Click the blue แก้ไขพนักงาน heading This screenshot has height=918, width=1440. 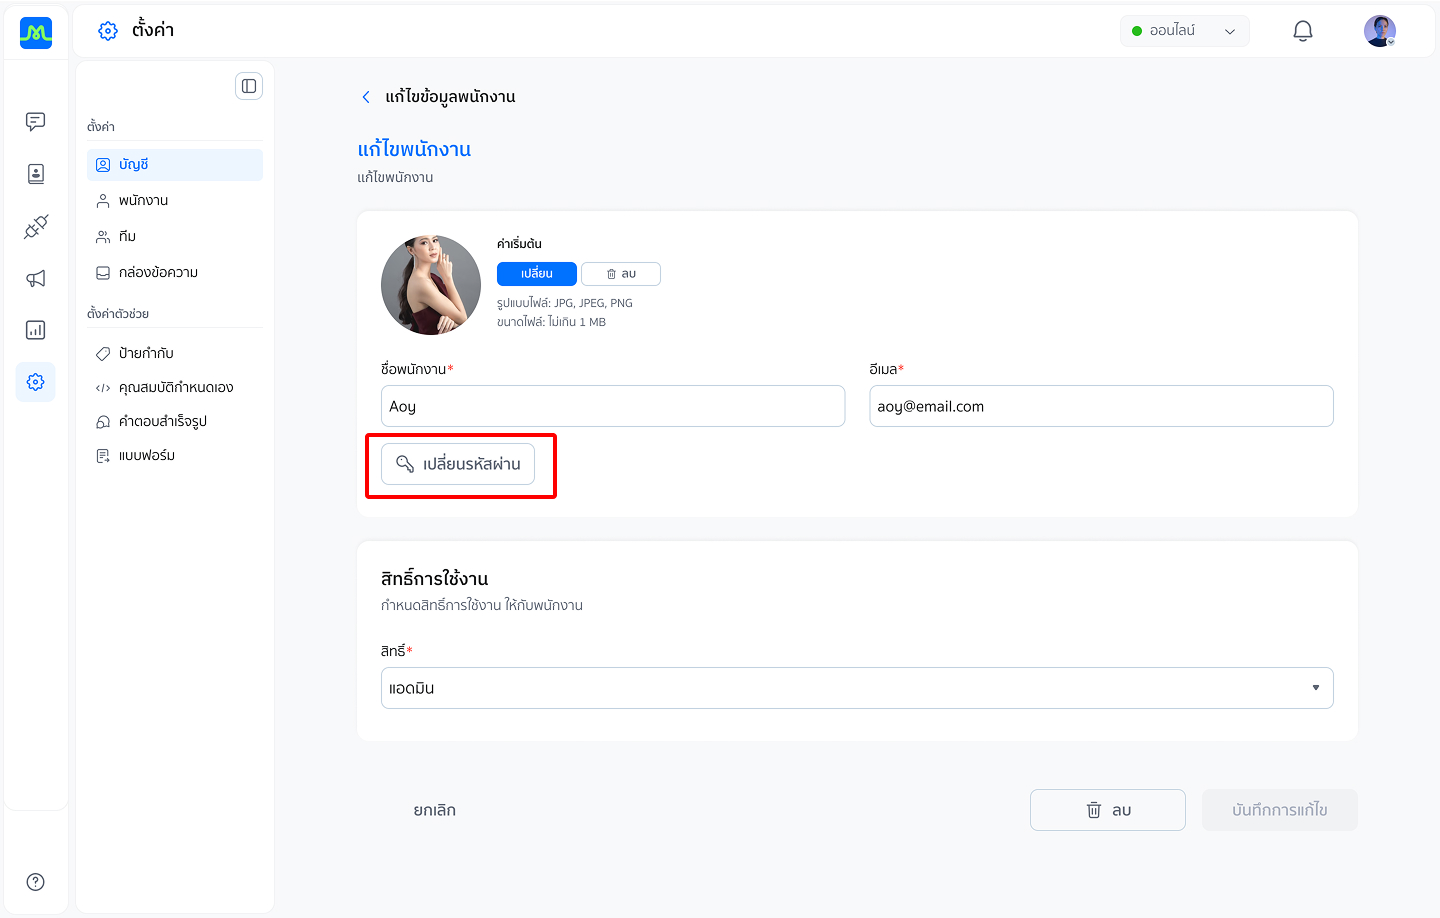pos(414,150)
